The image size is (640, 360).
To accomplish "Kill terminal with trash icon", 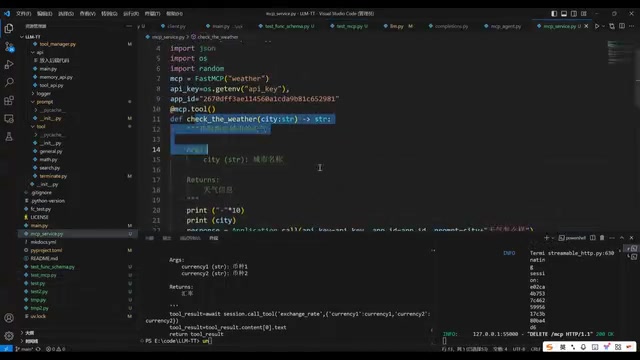I will [x=602, y=238].
